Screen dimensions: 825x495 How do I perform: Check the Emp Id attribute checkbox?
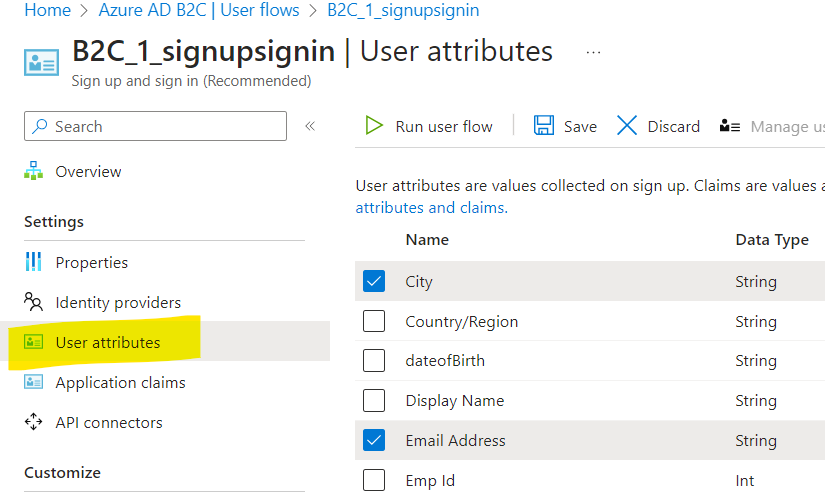[x=374, y=480]
